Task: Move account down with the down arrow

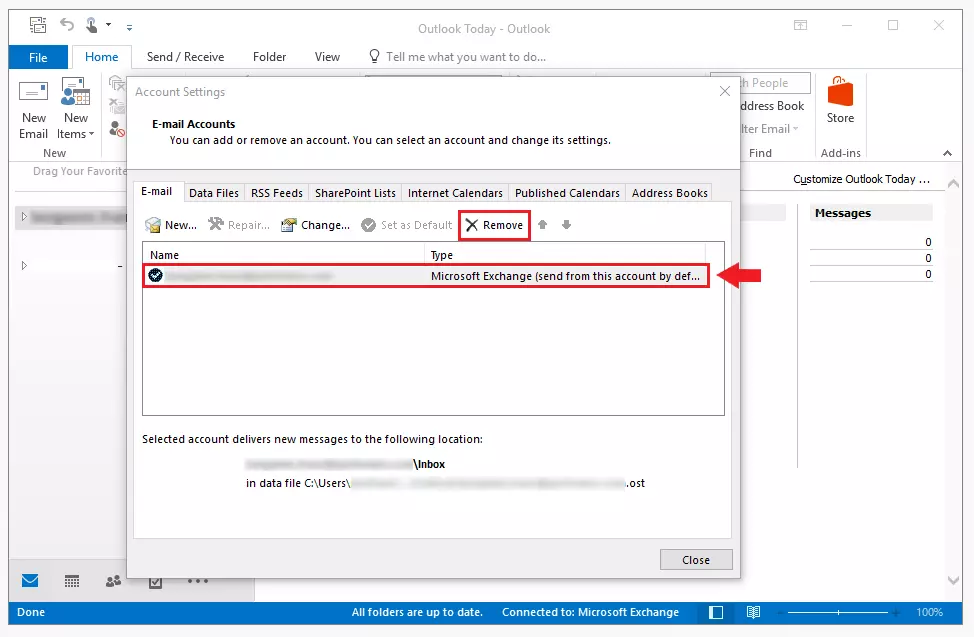Action: 566,225
